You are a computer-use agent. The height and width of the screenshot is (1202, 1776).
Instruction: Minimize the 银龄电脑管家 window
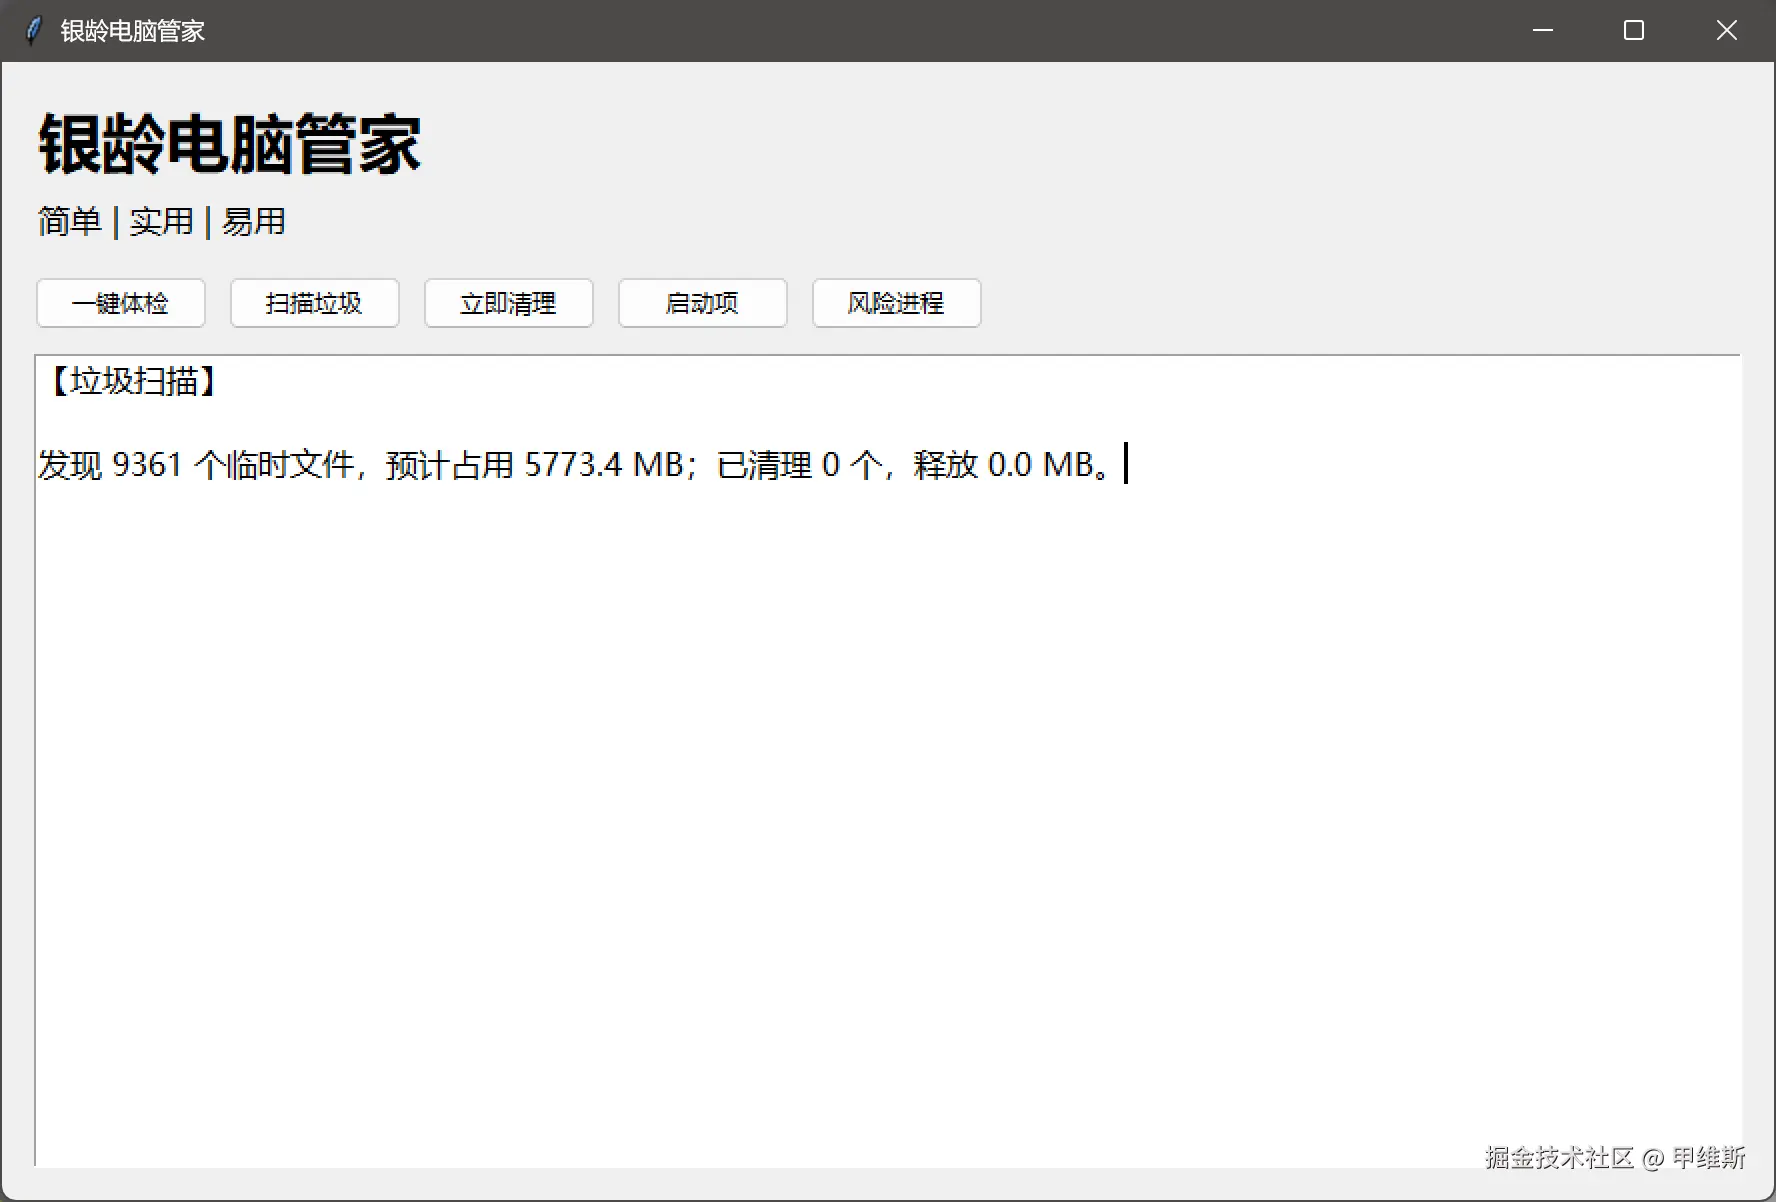(1543, 30)
